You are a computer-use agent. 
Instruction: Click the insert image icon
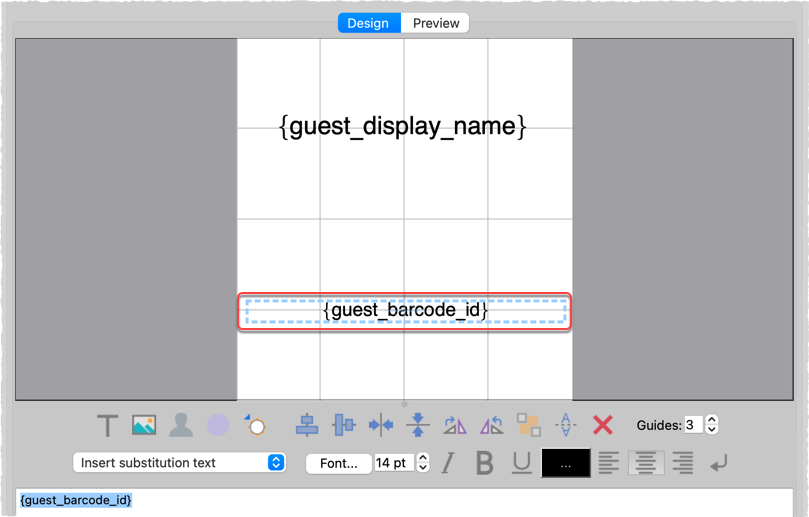[144, 426]
